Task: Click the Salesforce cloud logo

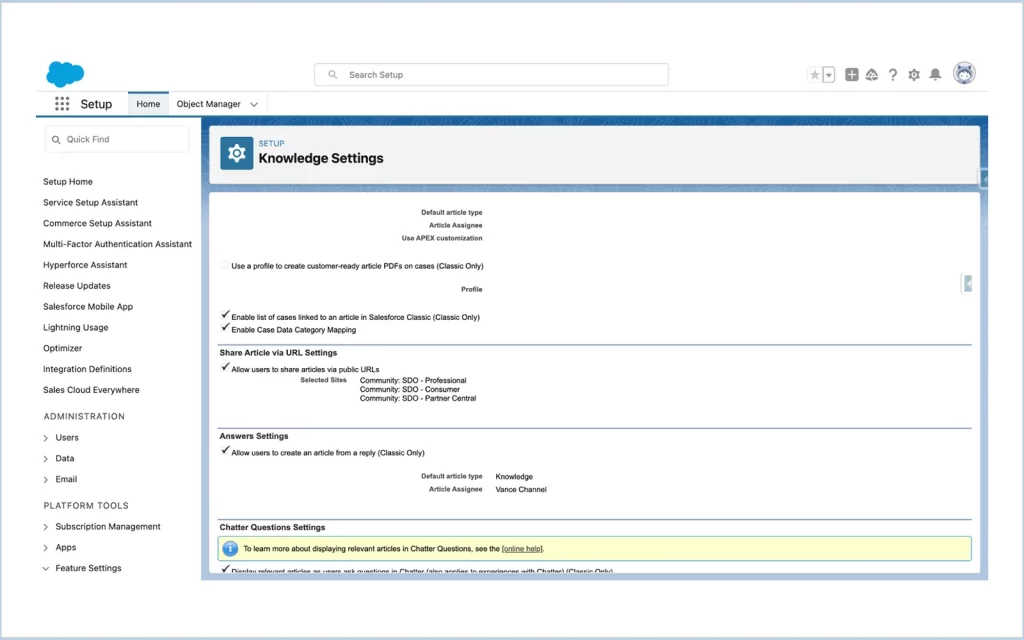Action: tap(65, 74)
